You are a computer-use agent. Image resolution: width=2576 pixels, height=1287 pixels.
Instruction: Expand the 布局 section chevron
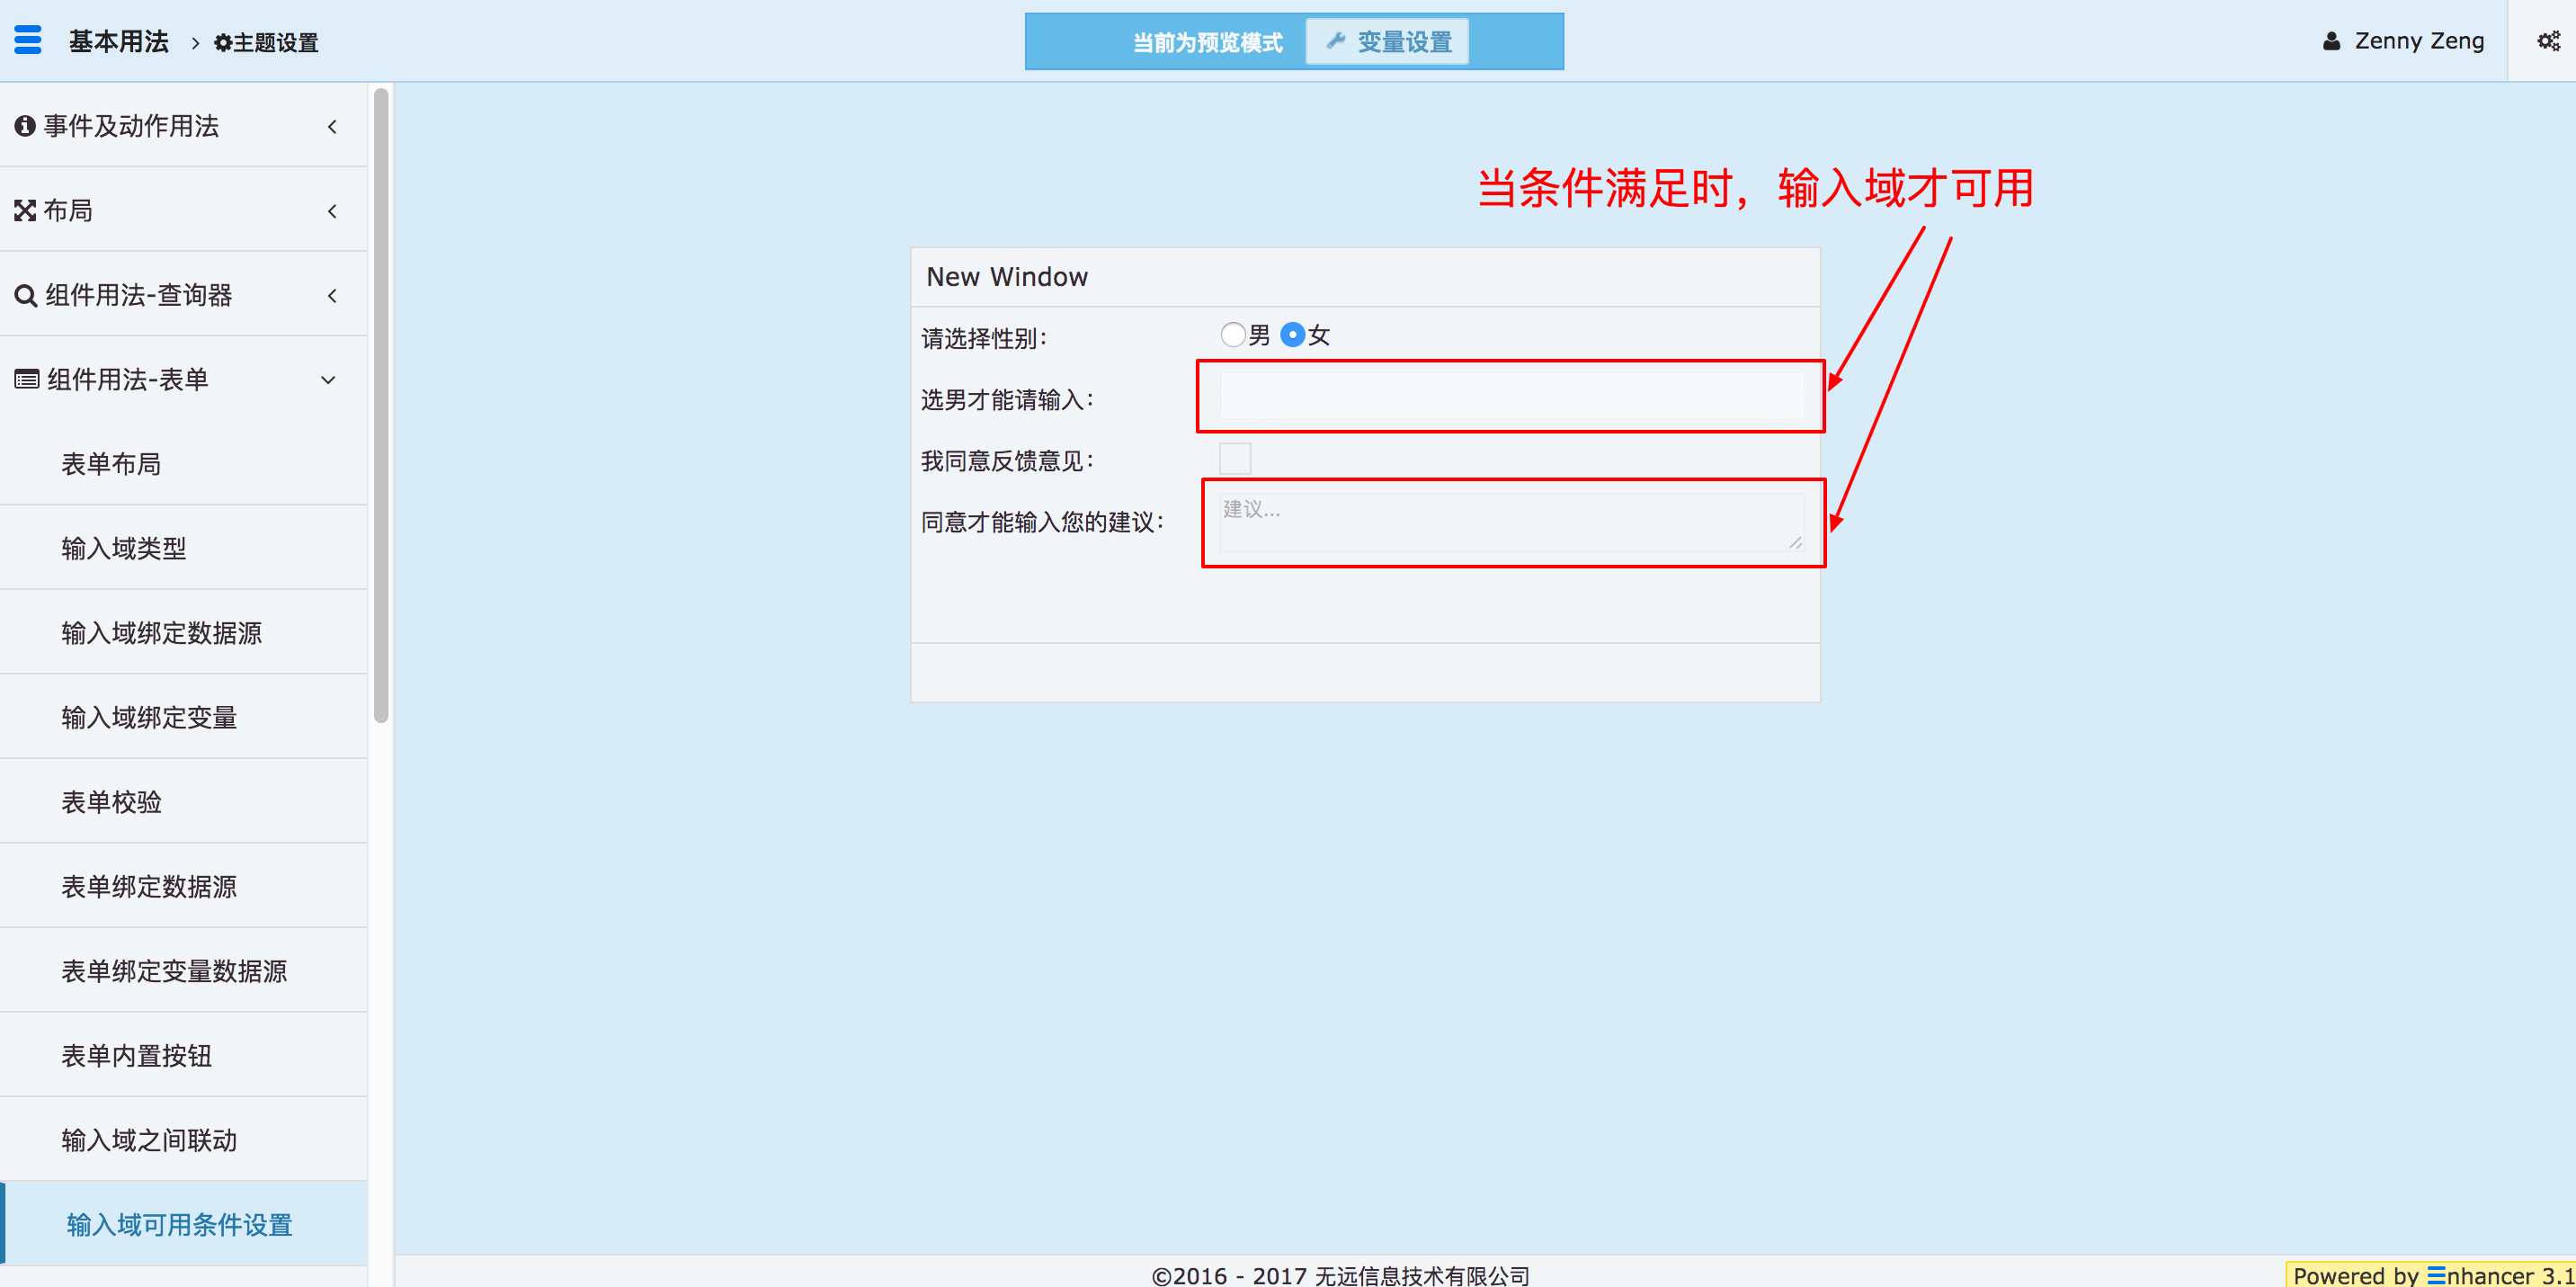pyautogui.click(x=332, y=211)
